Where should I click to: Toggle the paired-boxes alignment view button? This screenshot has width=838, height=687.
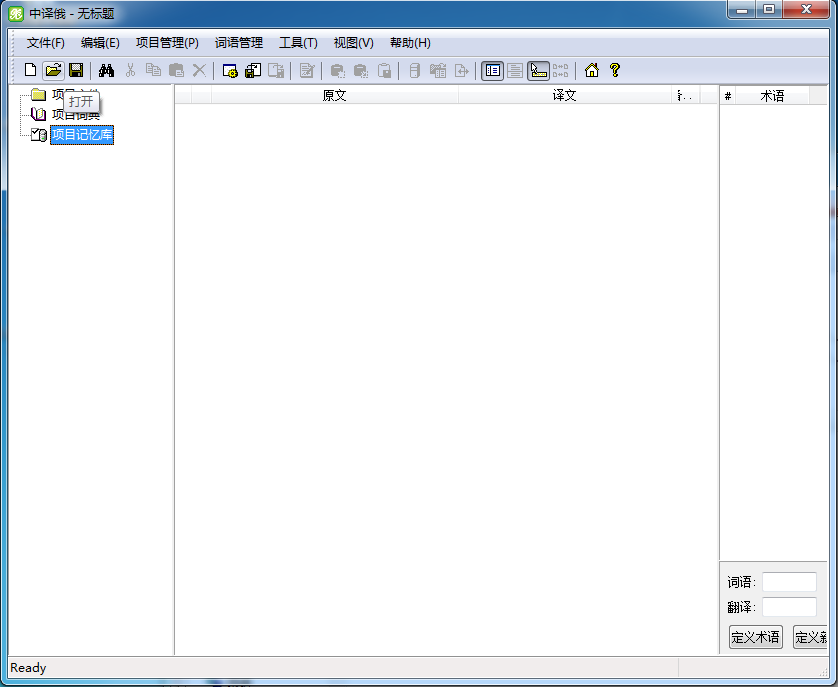561,70
